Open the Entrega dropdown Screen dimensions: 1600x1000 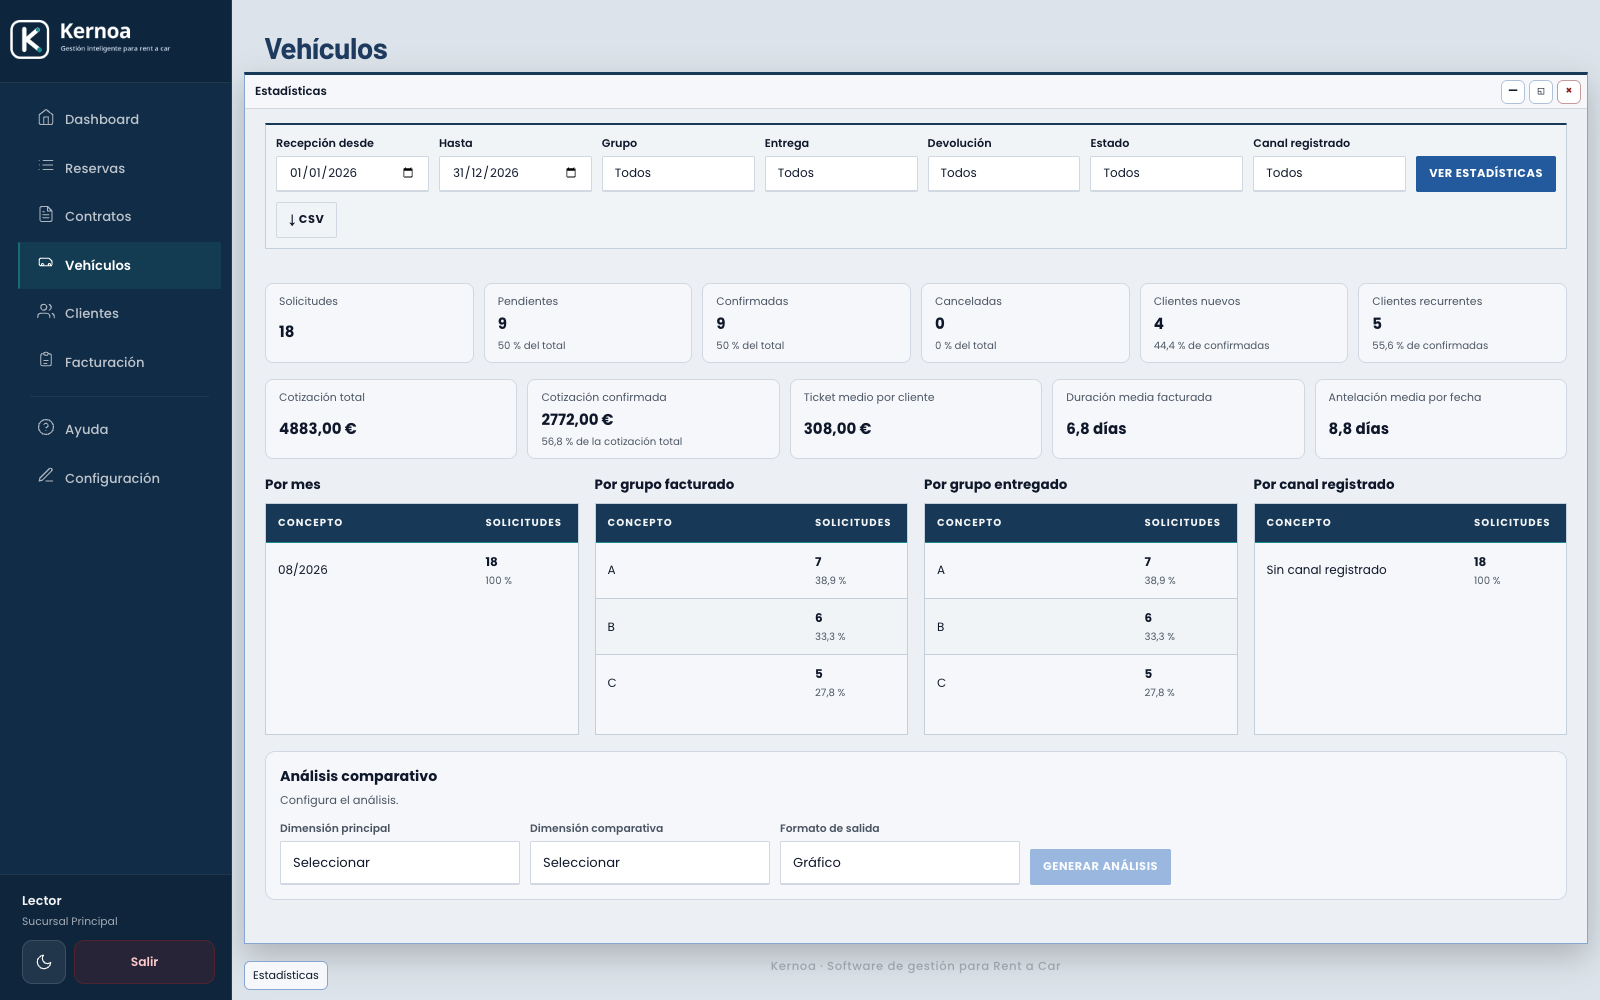[841, 173]
